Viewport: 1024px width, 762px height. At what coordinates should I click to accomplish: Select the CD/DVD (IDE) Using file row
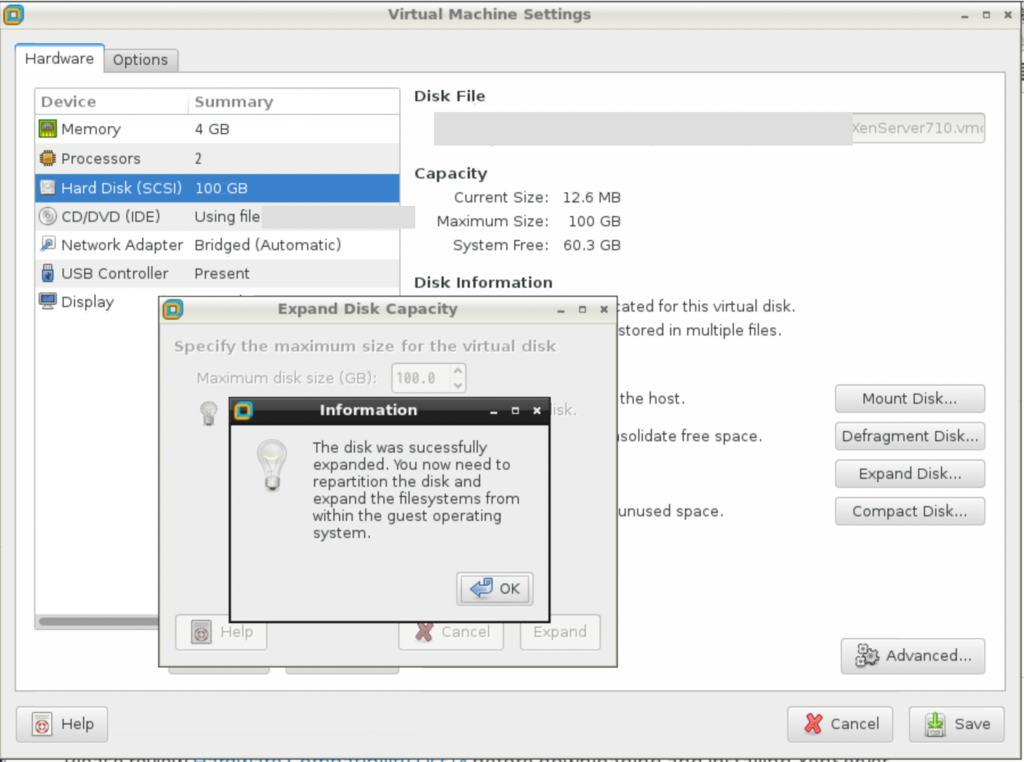[217, 216]
